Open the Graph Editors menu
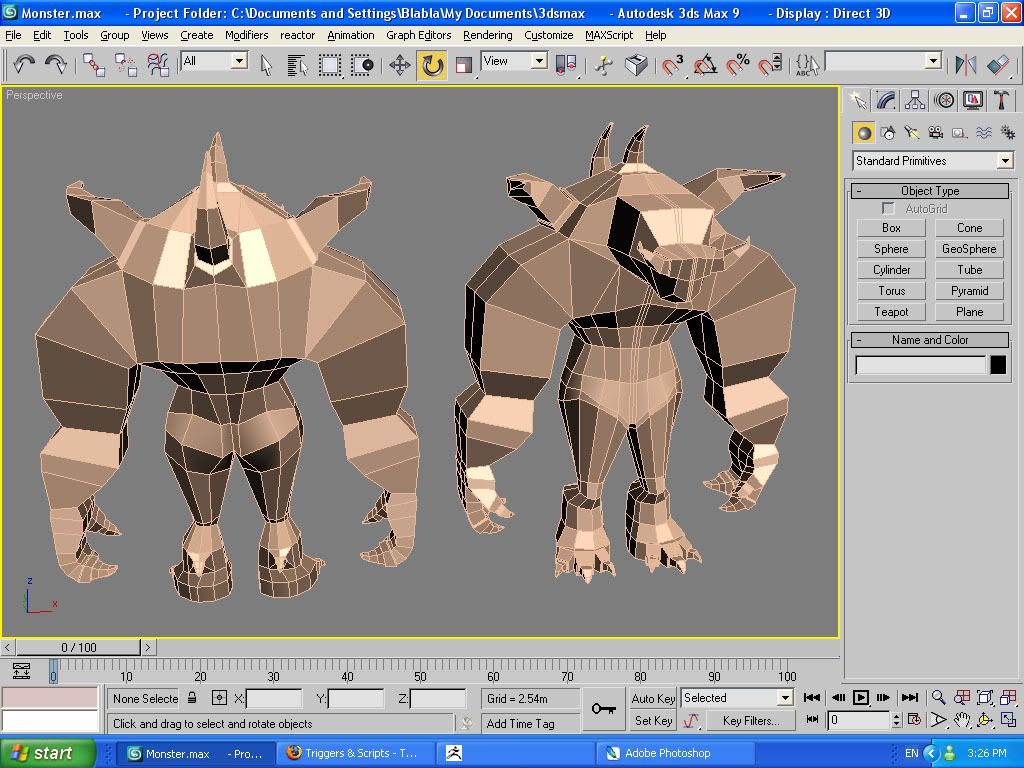This screenshot has width=1024, height=768. pos(419,35)
